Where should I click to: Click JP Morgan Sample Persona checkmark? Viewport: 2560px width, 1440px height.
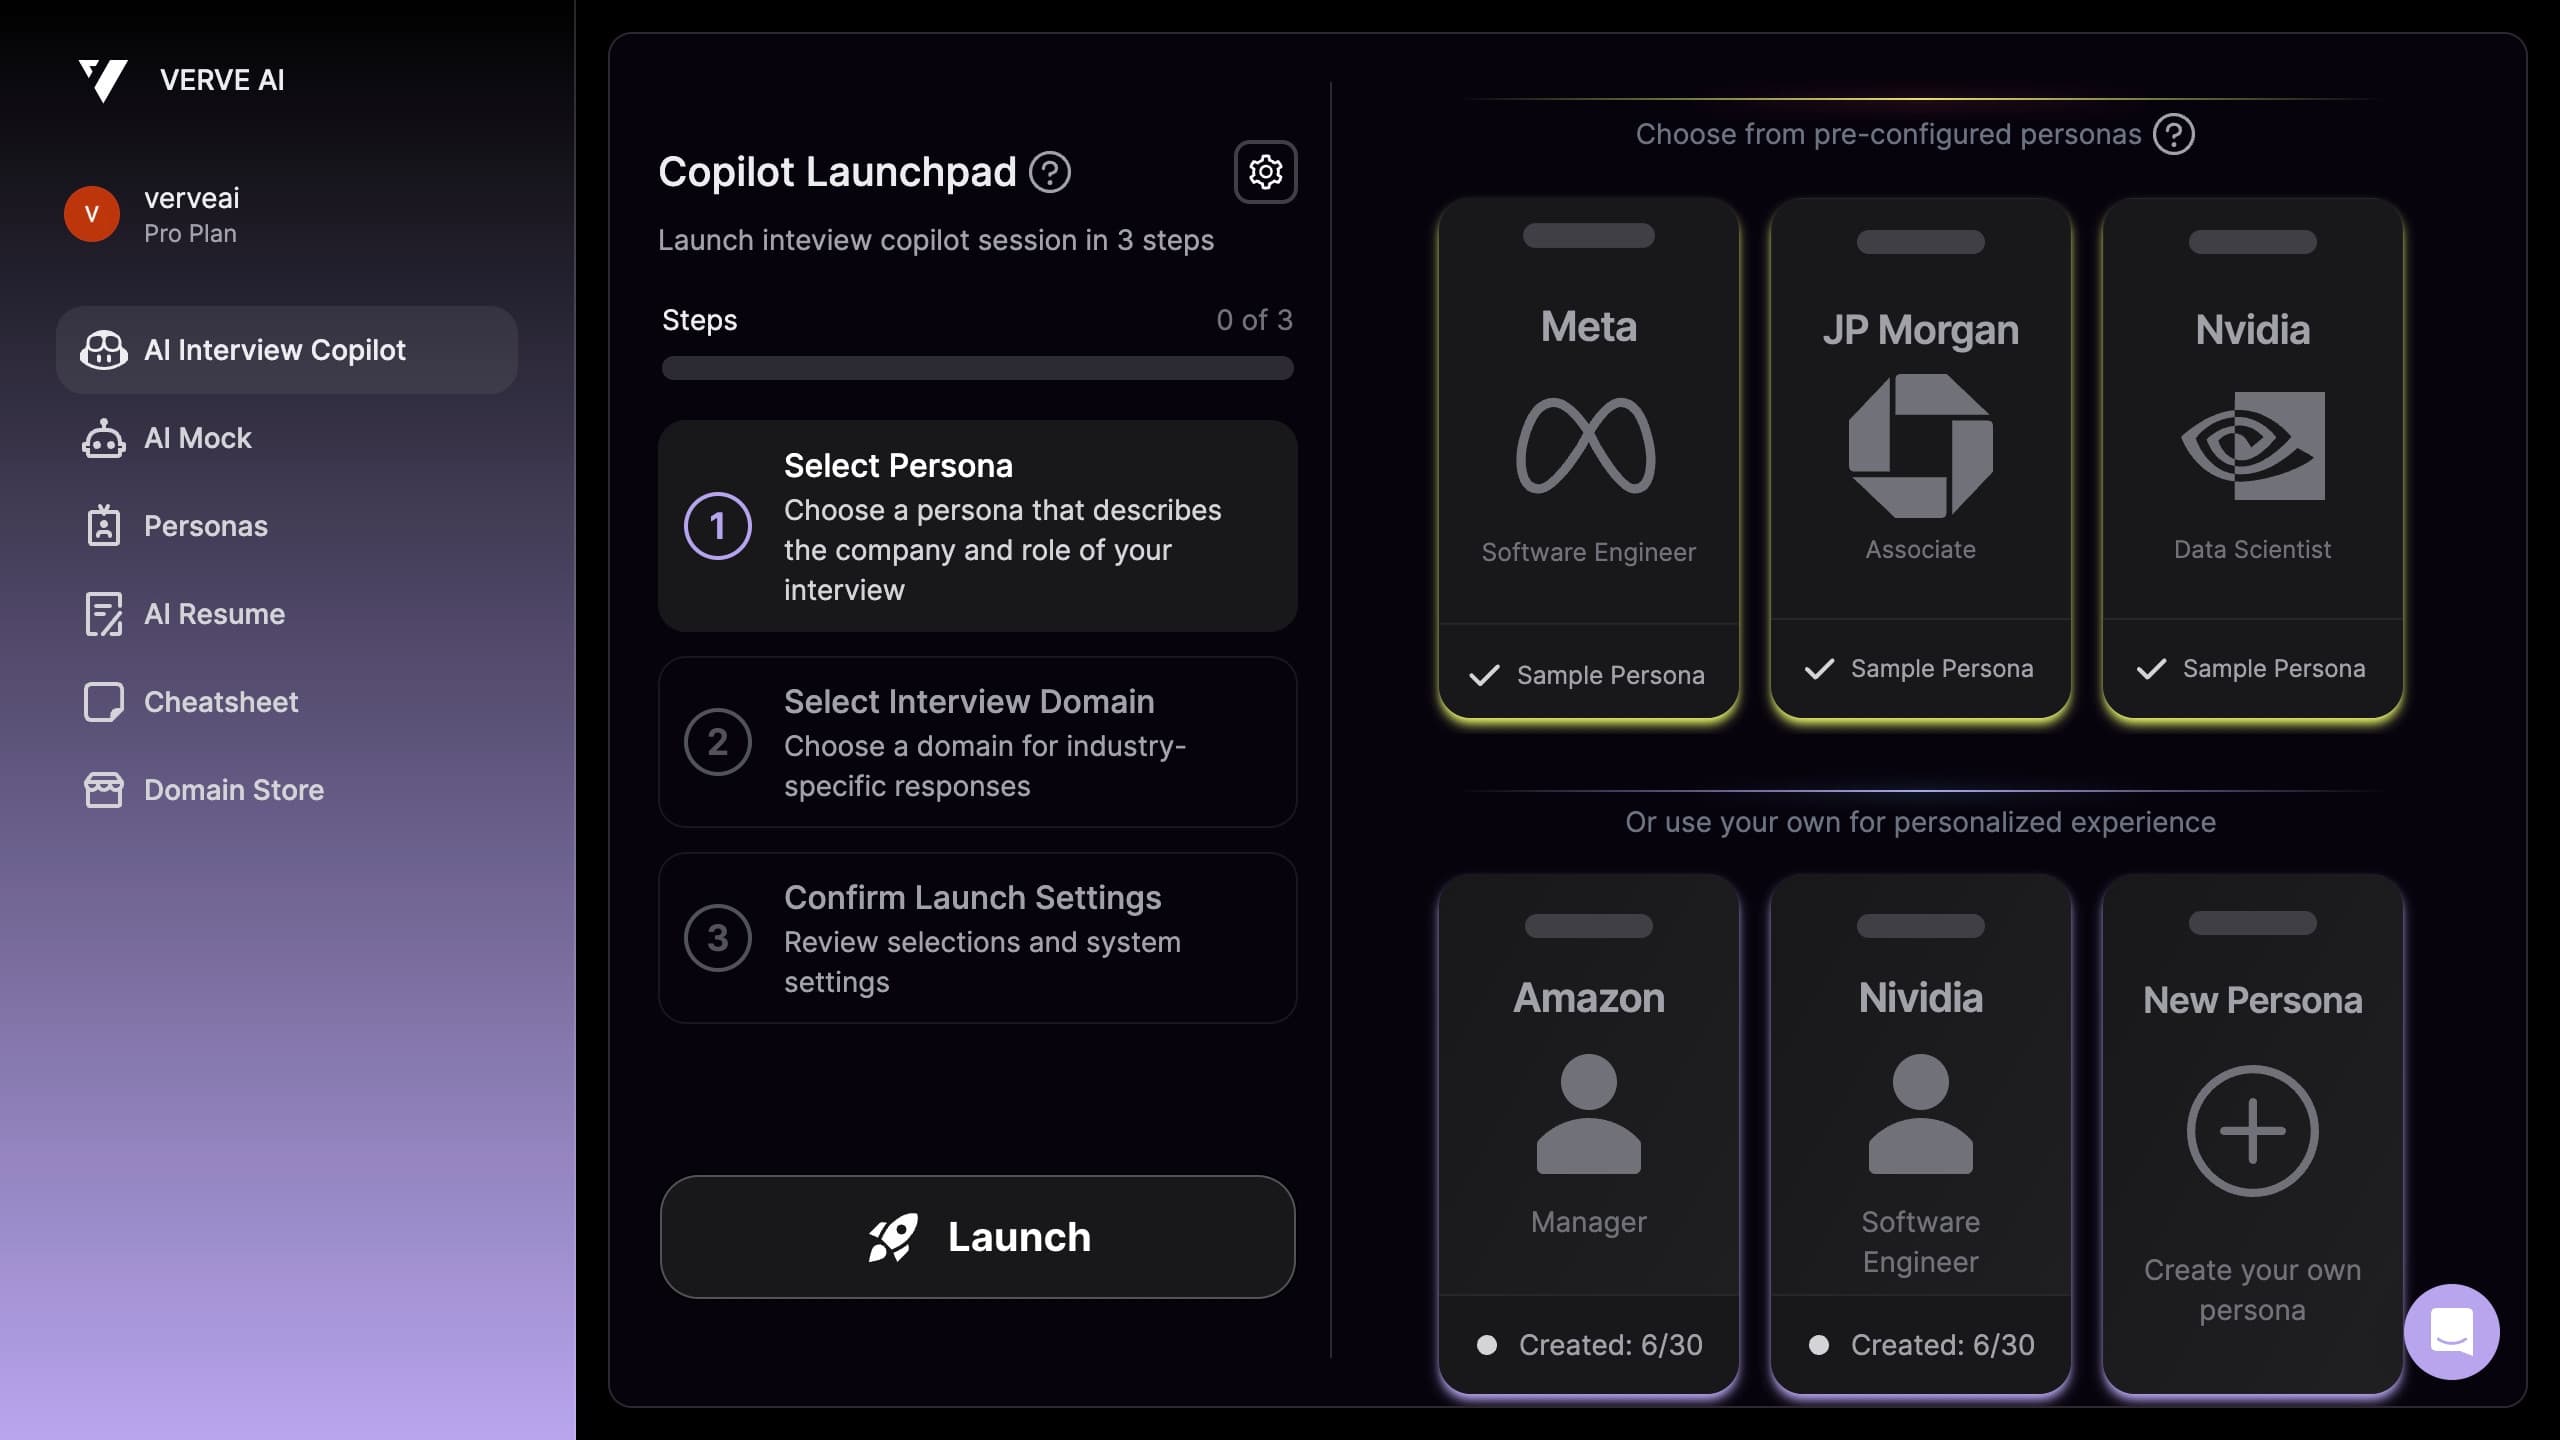1819,668
